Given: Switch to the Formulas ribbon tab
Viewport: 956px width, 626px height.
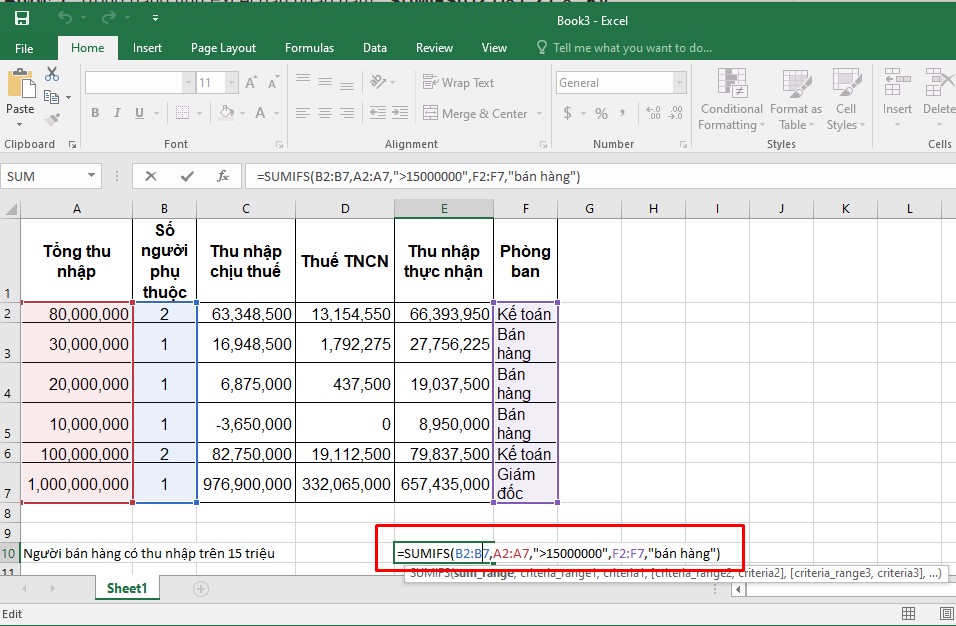Looking at the screenshot, I should (309, 48).
